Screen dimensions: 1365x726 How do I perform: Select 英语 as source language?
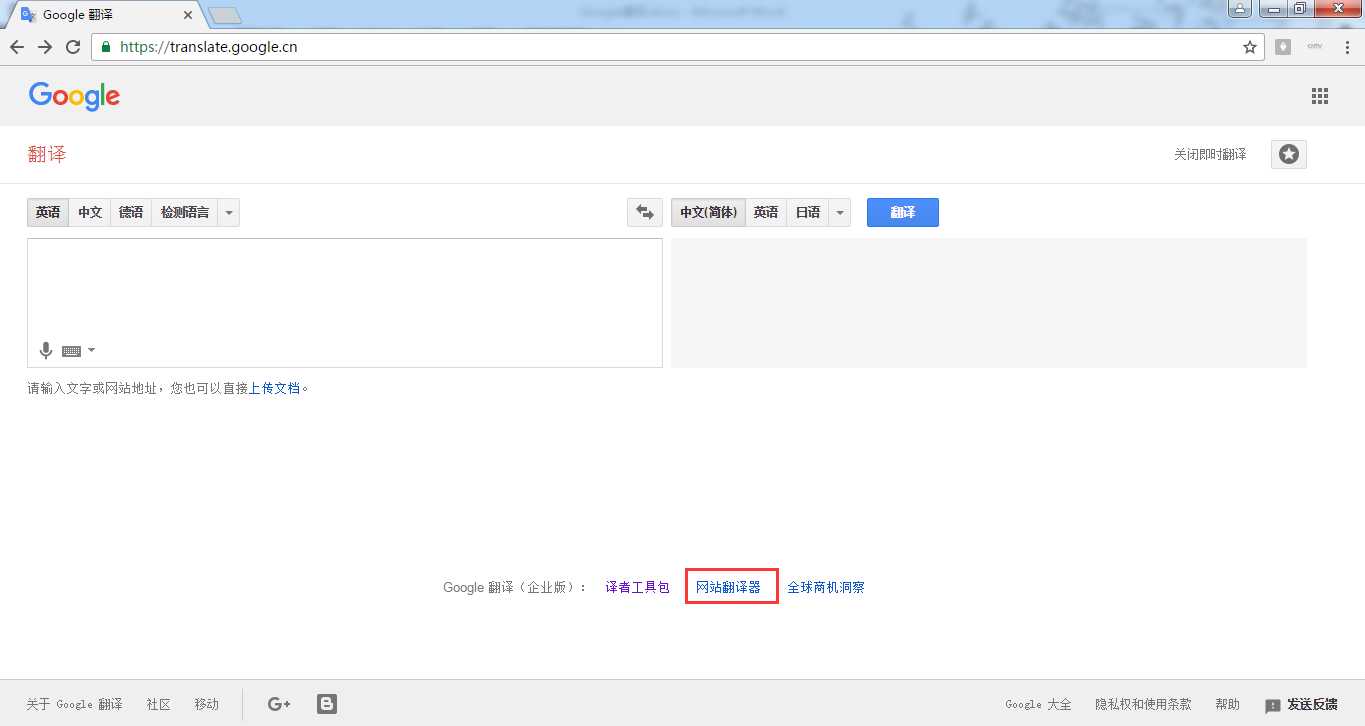pyautogui.click(x=48, y=212)
